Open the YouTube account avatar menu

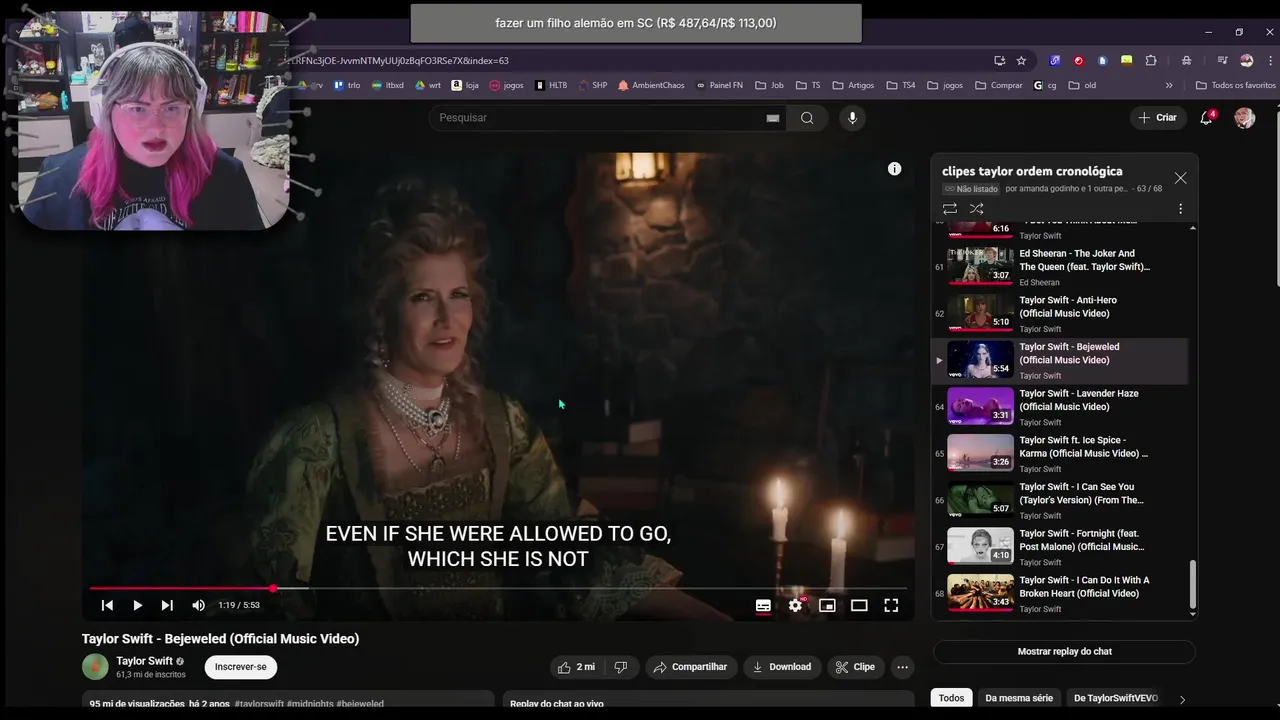tap(1244, 118)
